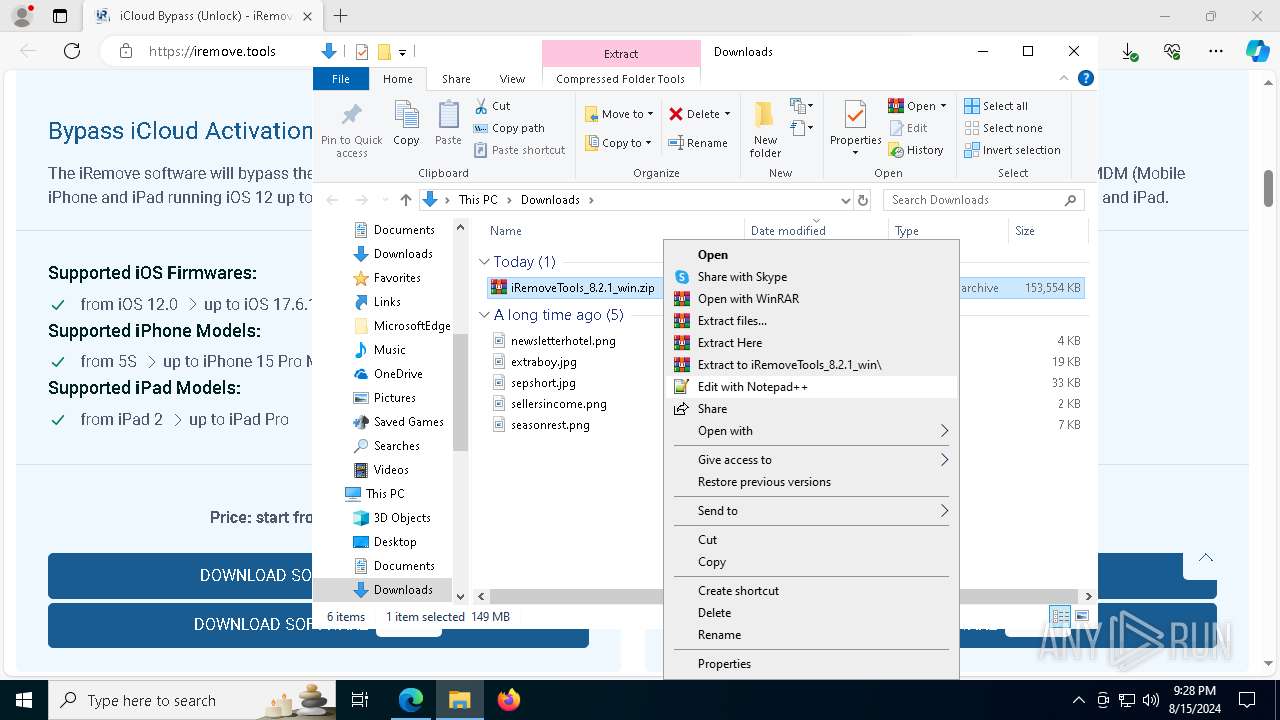The width and height of the screenshot is (1280, 720).
Task: Click Invert selection in ribbon
Action: pyautogui.click(x=1012, y=150)
